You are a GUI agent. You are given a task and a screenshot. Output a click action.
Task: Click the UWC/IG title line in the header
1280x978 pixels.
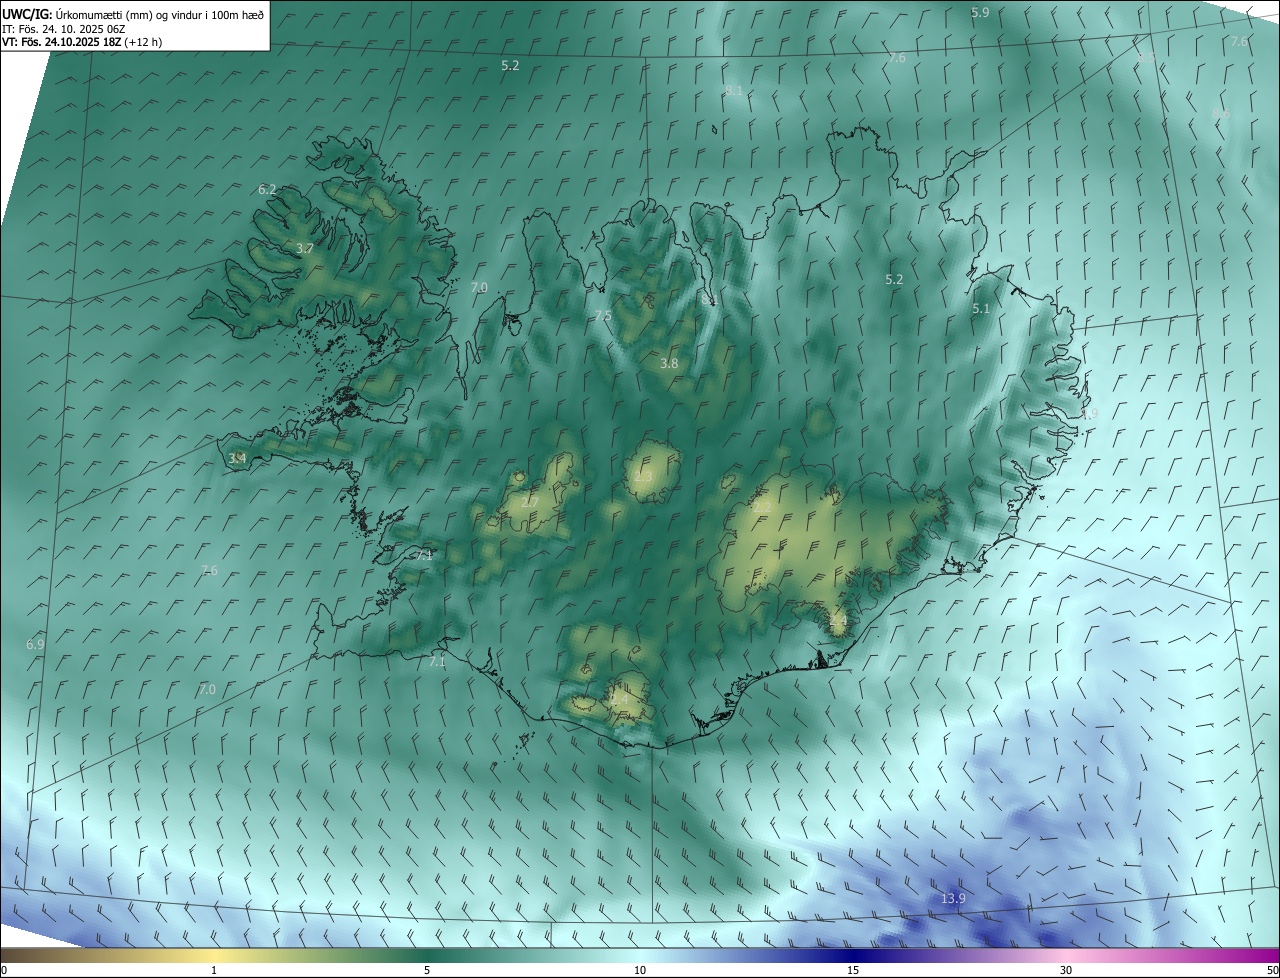135,14
